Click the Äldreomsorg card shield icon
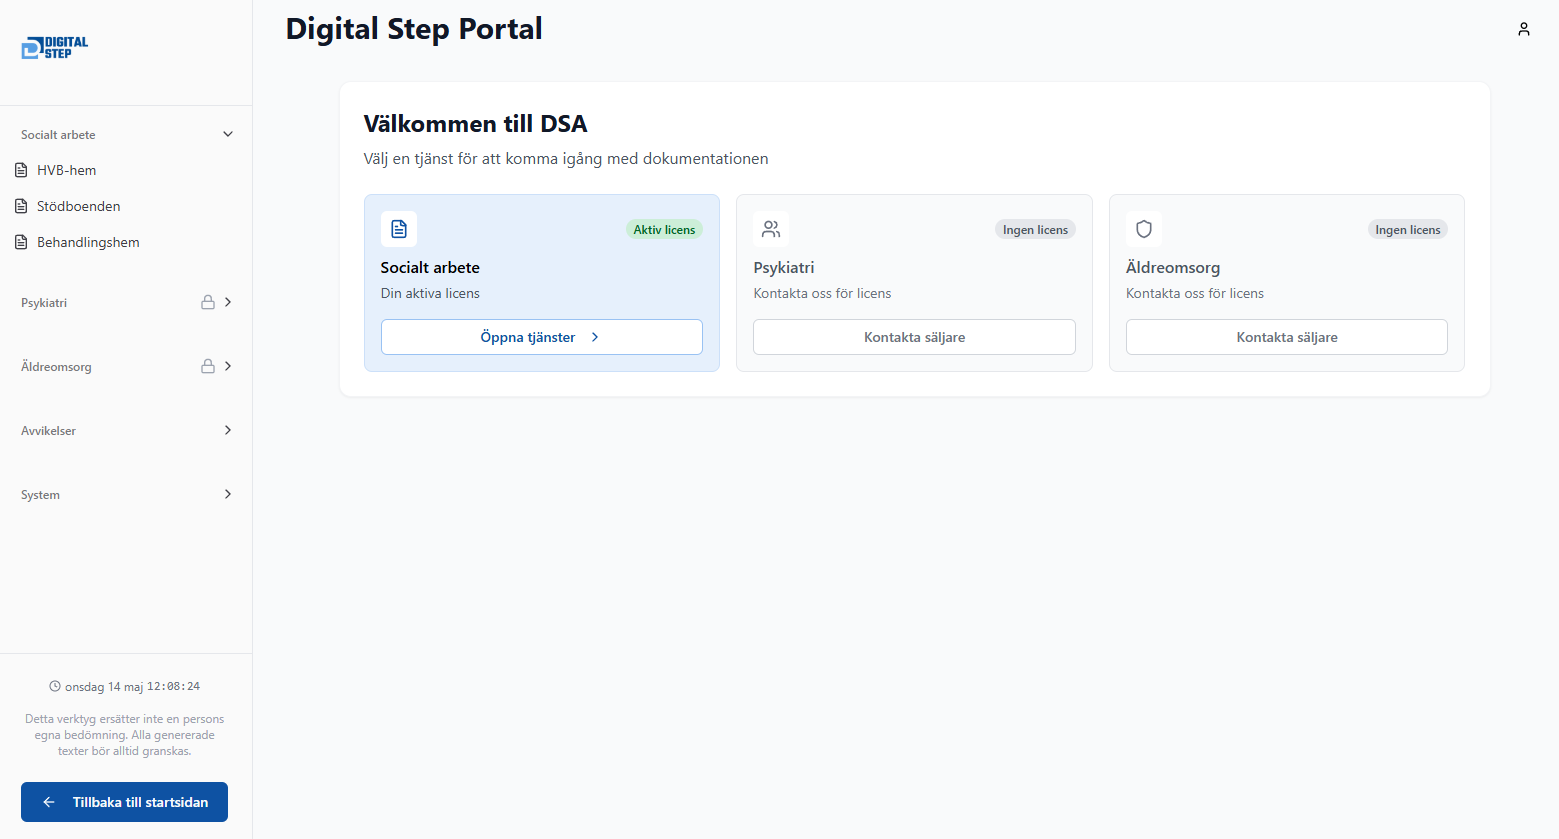The height and width of the screenshot is (839, 1559). point(1144,229)
